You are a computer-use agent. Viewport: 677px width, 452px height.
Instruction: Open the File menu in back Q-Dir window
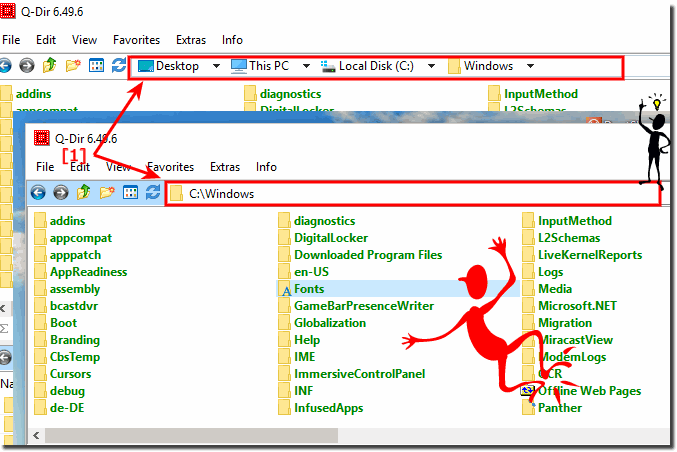point(11,40)
